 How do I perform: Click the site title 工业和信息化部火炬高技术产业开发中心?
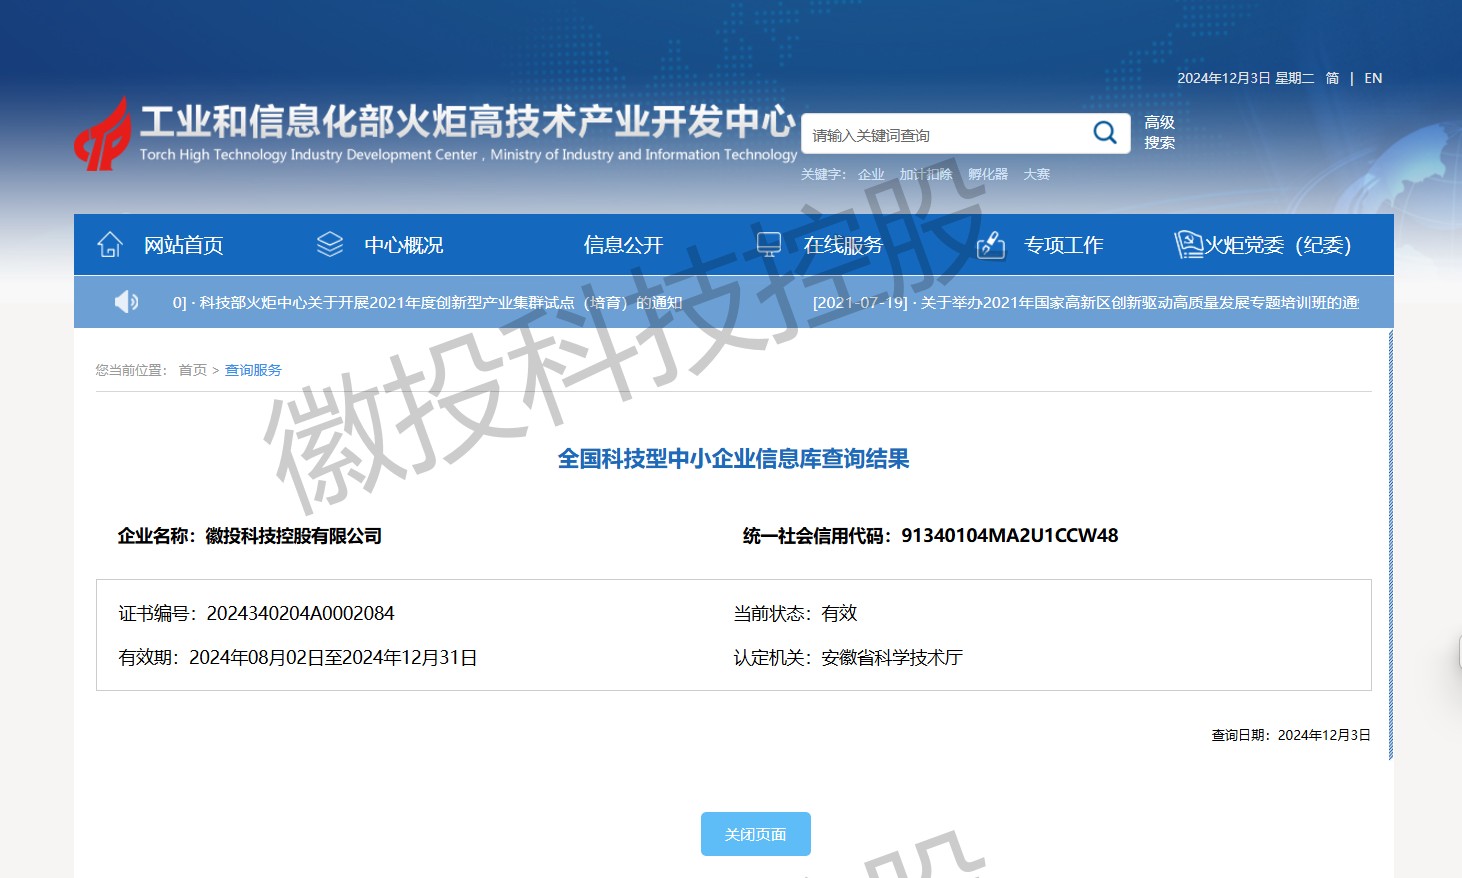[468, 121]
